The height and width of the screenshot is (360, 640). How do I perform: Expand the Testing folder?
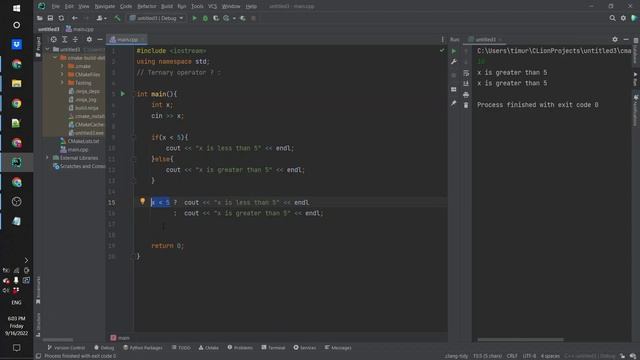point(62,83)
